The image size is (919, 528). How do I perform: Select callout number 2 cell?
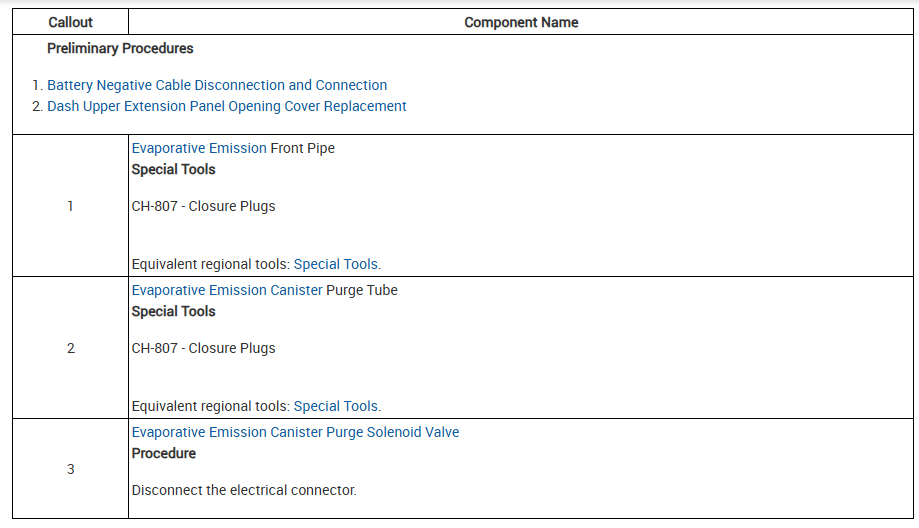70,348
